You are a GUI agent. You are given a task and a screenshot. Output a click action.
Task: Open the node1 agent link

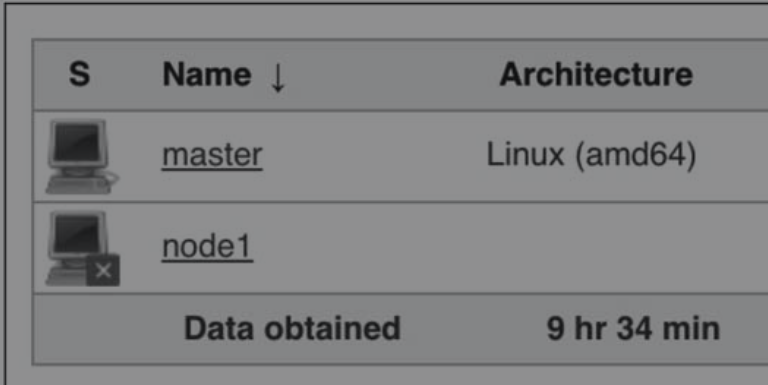[x=207, y=246]
